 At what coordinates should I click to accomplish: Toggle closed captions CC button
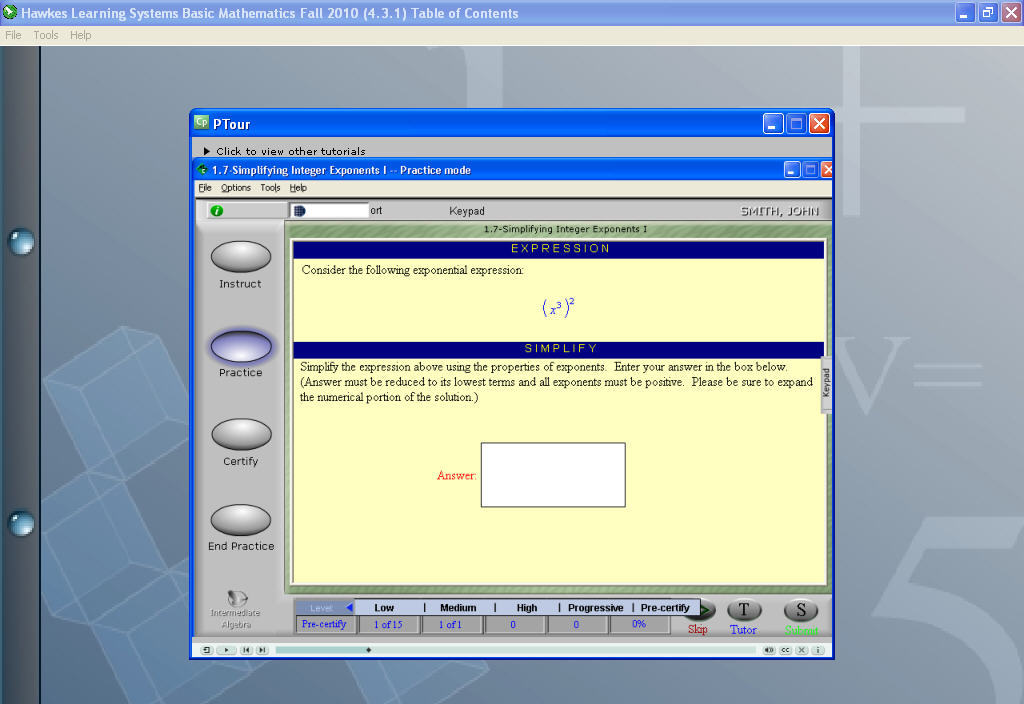[785, 650]
